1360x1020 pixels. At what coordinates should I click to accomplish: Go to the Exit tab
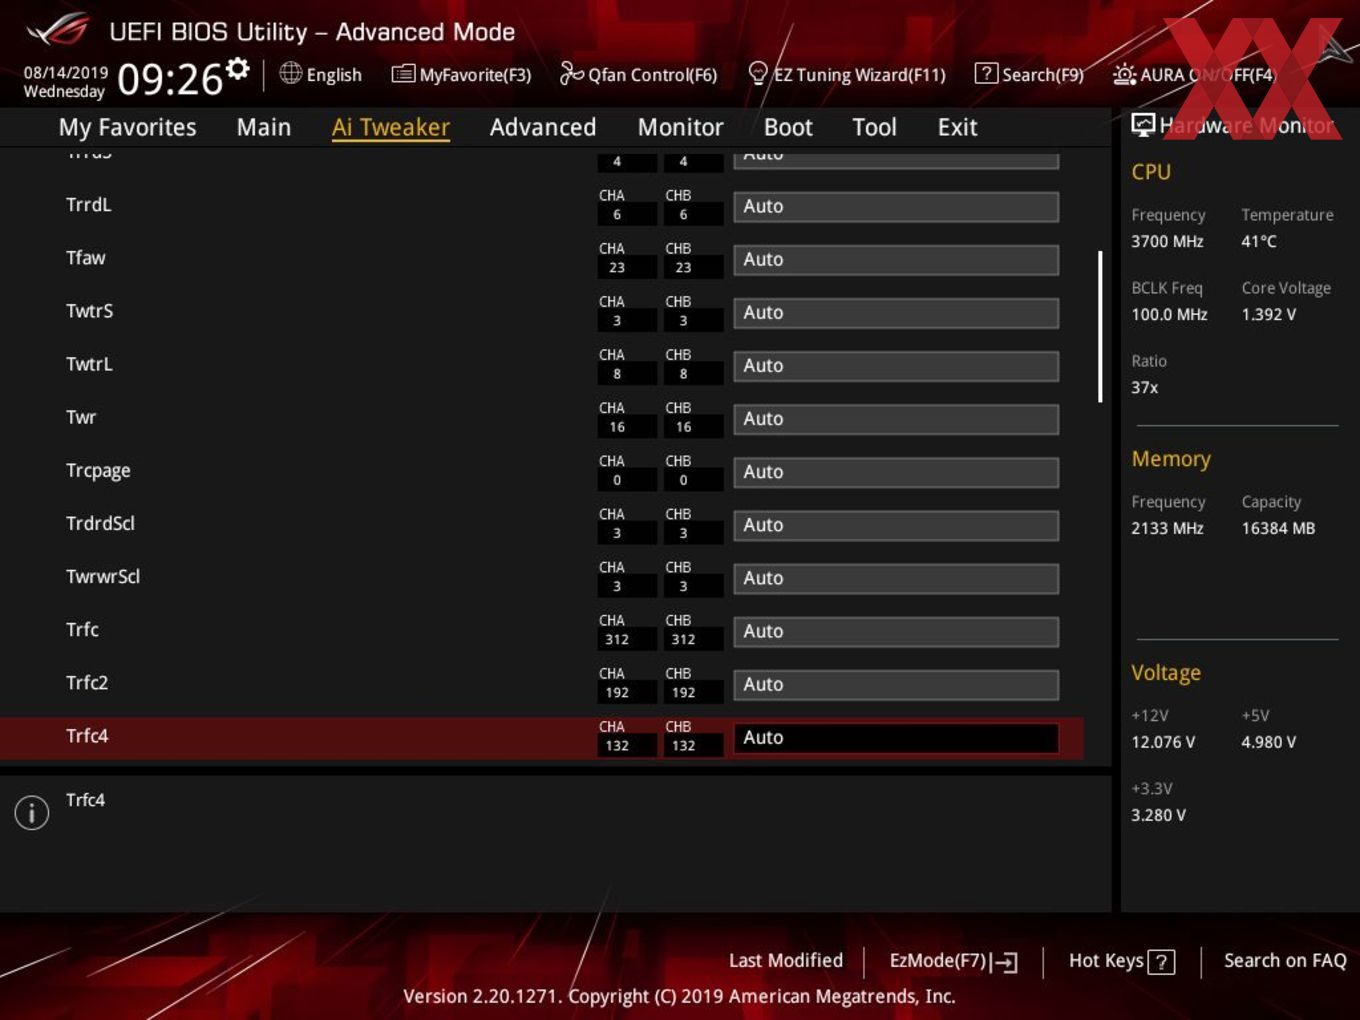click(957, 127)
